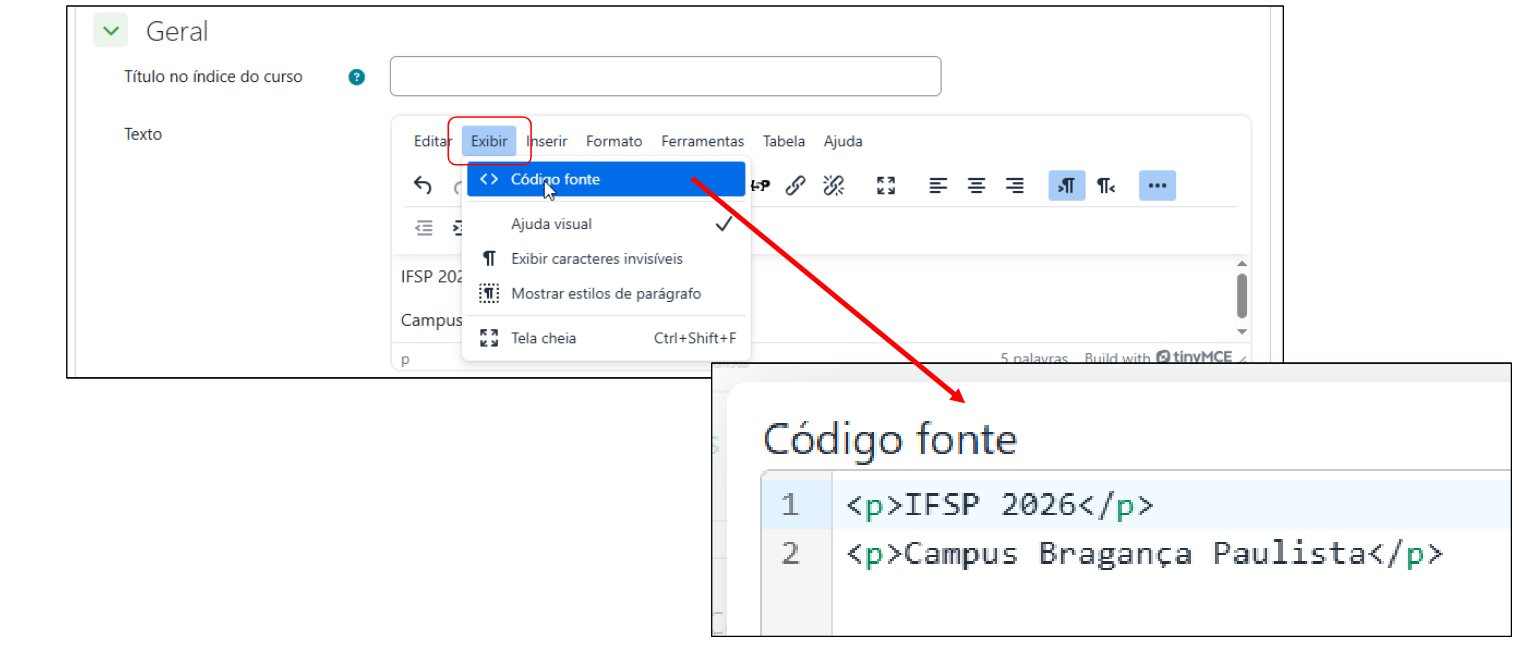Open the Exibir menu
The image size is (1519, 648).
(489, 141)
